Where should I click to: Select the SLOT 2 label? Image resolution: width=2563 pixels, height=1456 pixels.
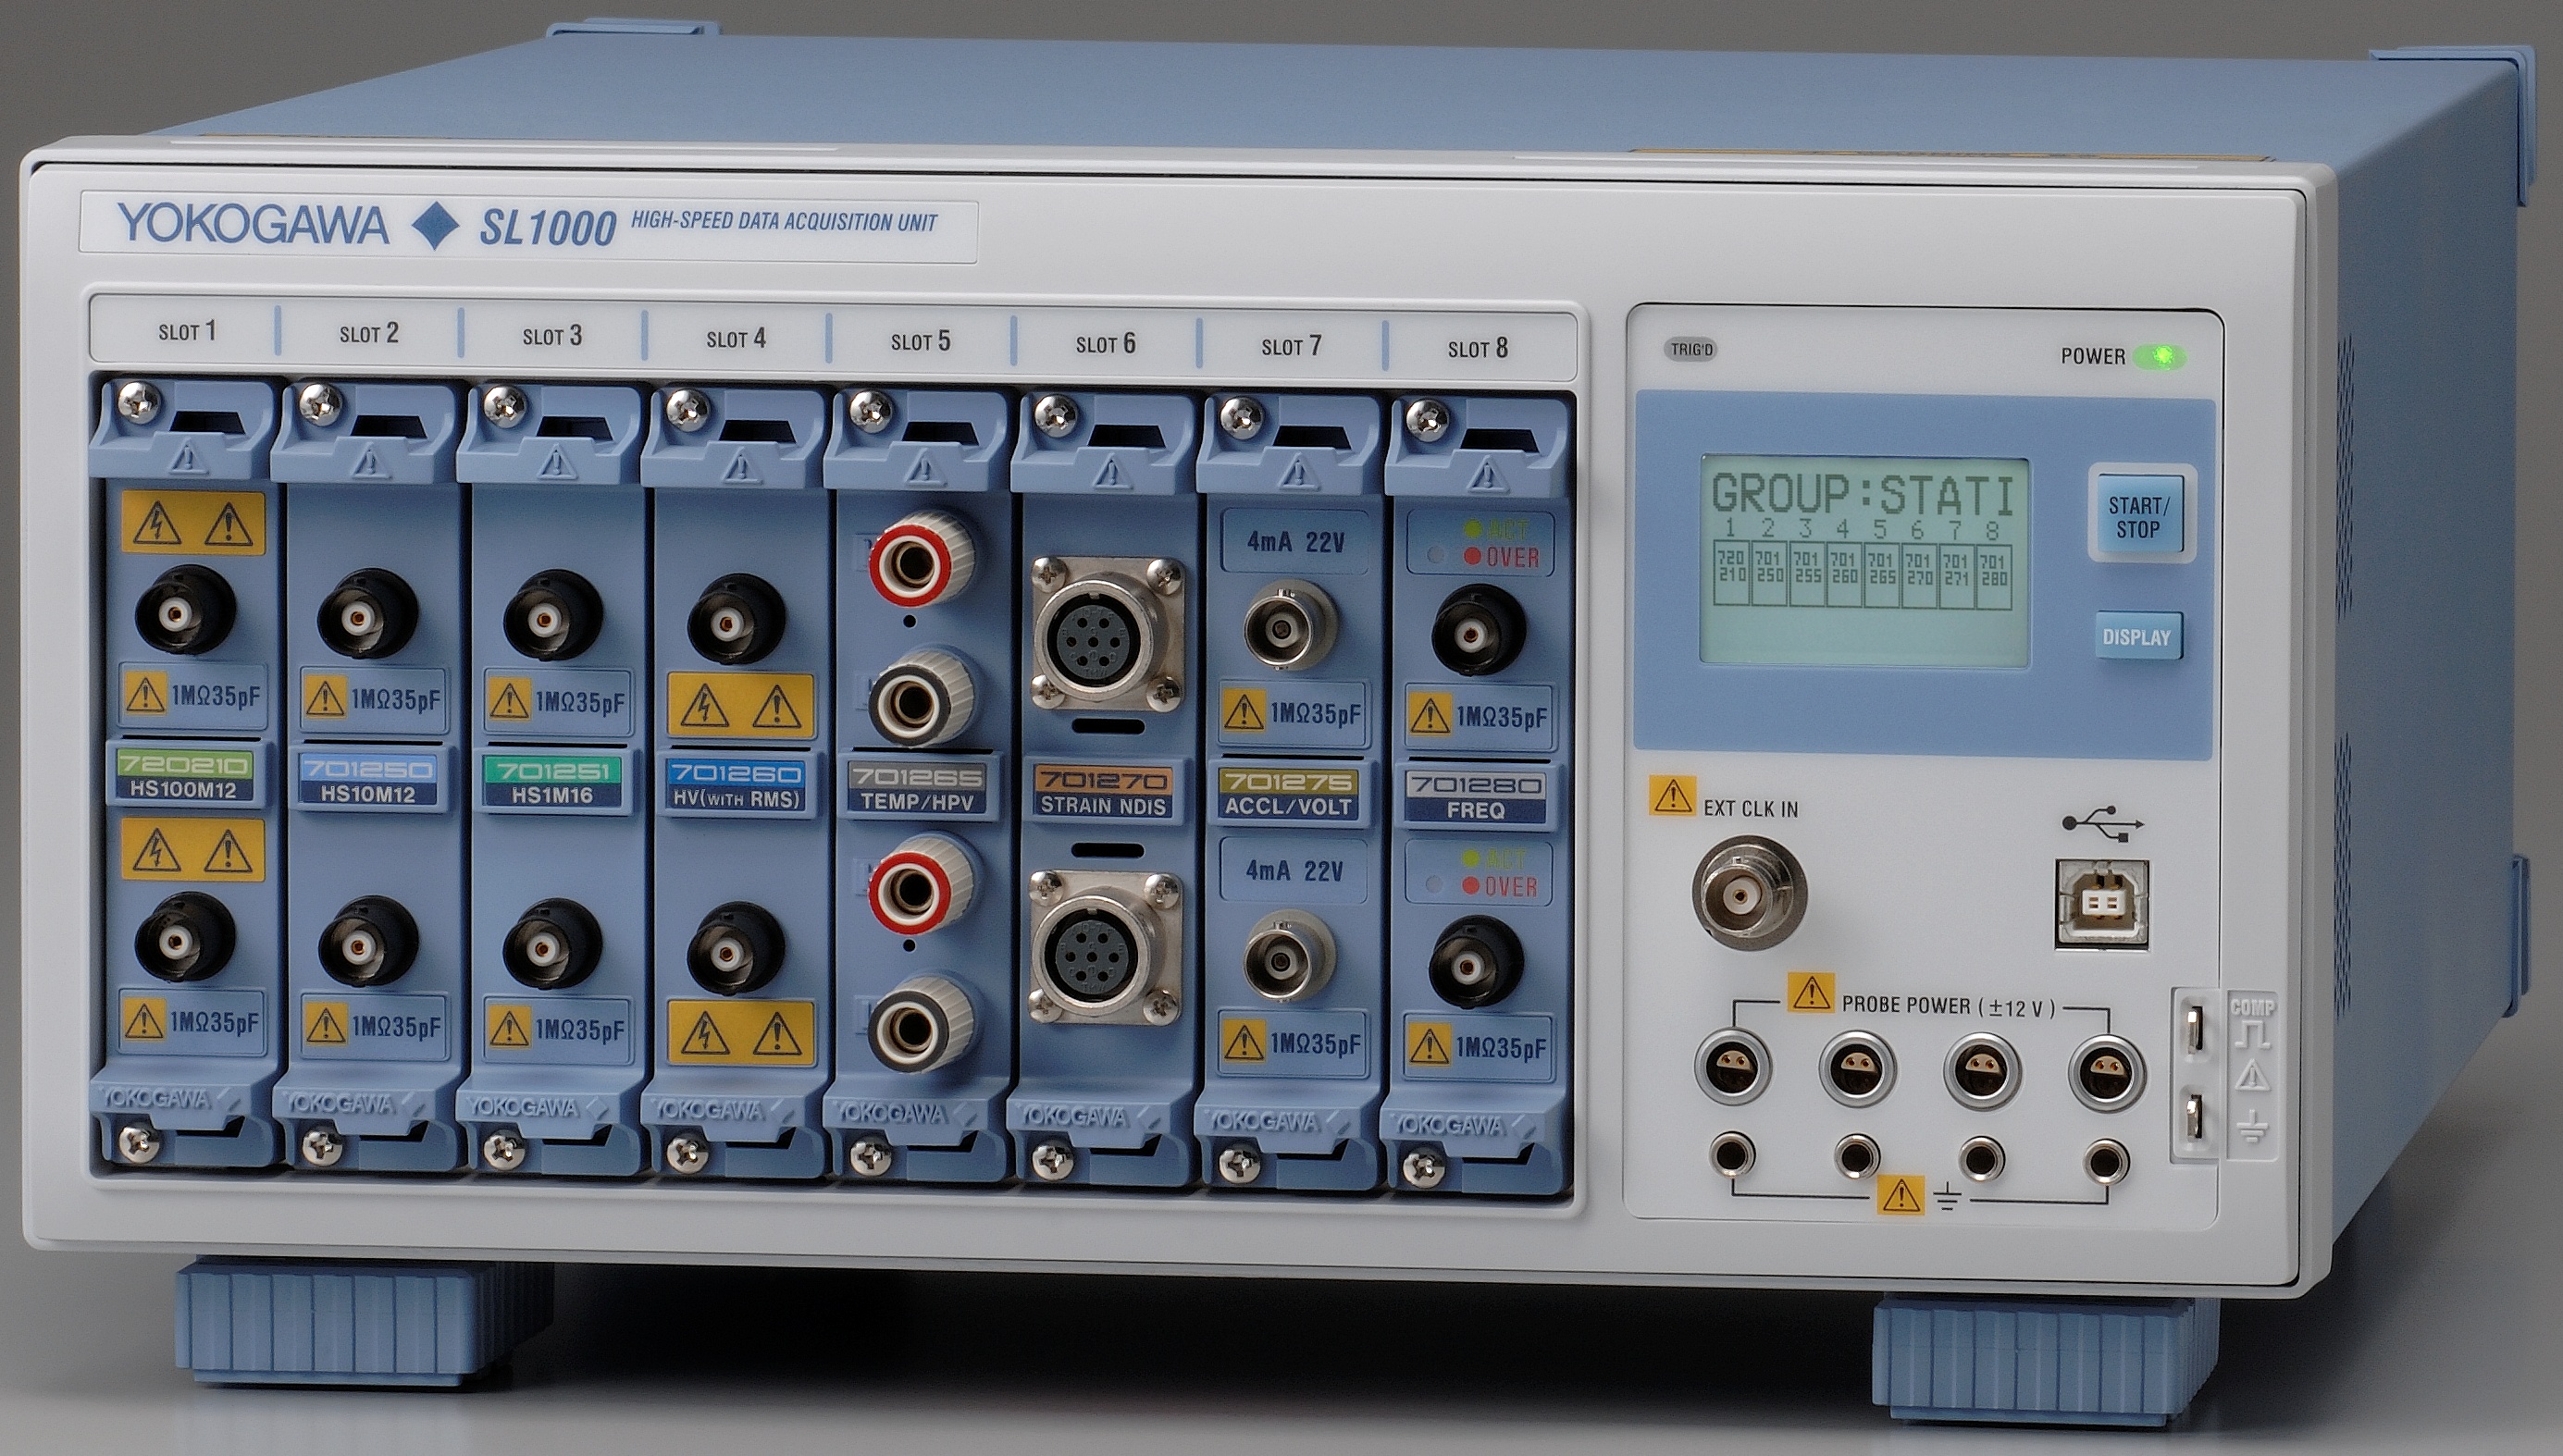point(369,333)
